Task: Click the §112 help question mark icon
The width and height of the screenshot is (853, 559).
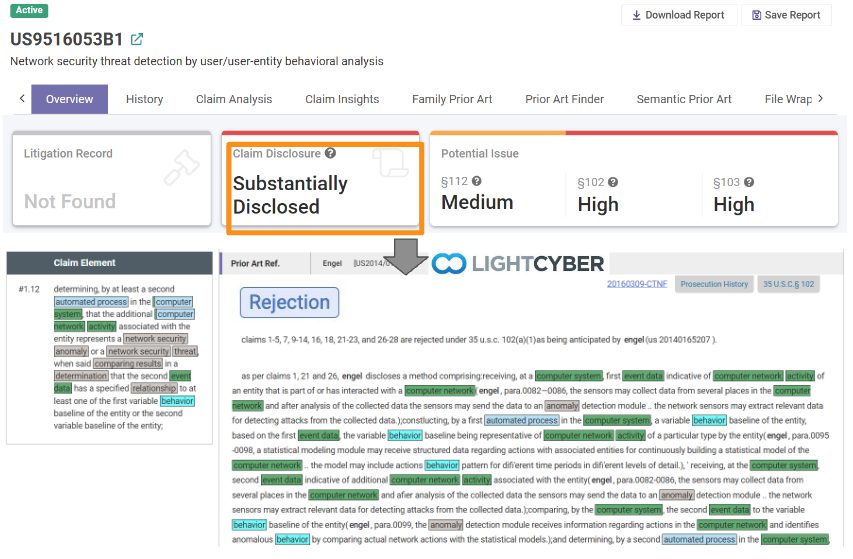Action: [x=477, y=181]
